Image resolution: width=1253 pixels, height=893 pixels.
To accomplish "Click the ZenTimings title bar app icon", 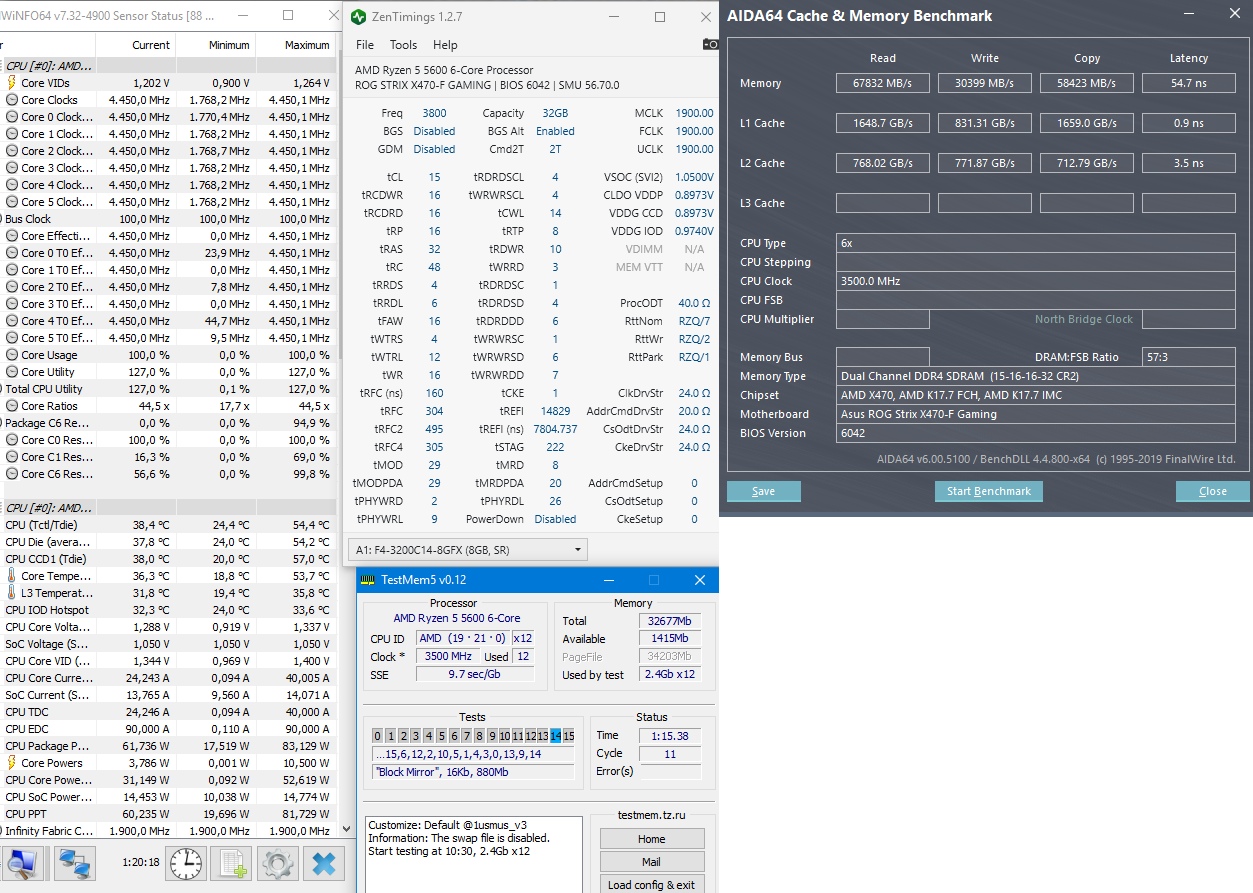I will coord(360,17).
